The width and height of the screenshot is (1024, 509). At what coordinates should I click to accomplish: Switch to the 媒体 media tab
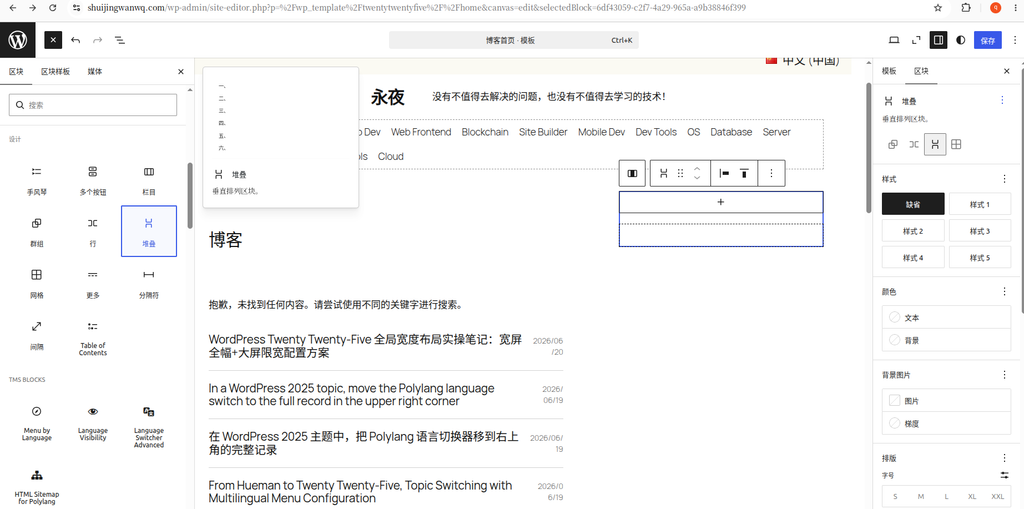pyautogui.click(x=95, y=71)
